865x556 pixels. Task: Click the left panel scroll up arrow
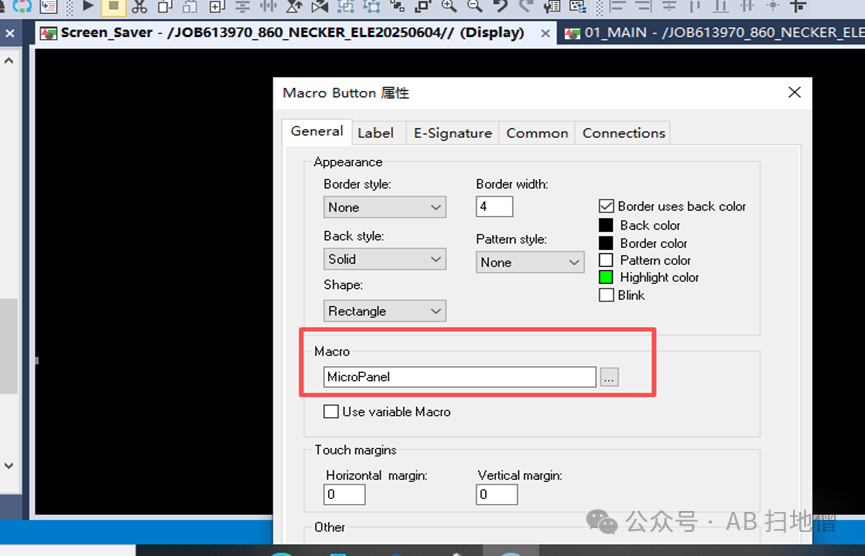click(x=9, y=61)
